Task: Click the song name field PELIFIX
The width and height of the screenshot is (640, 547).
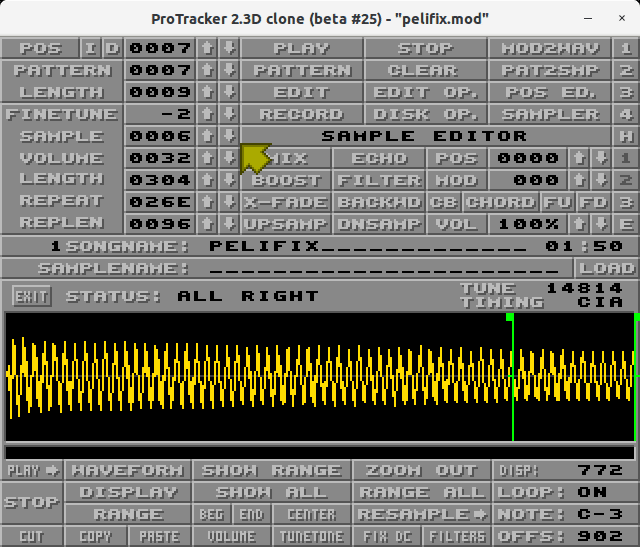Action: pos(367,246)
